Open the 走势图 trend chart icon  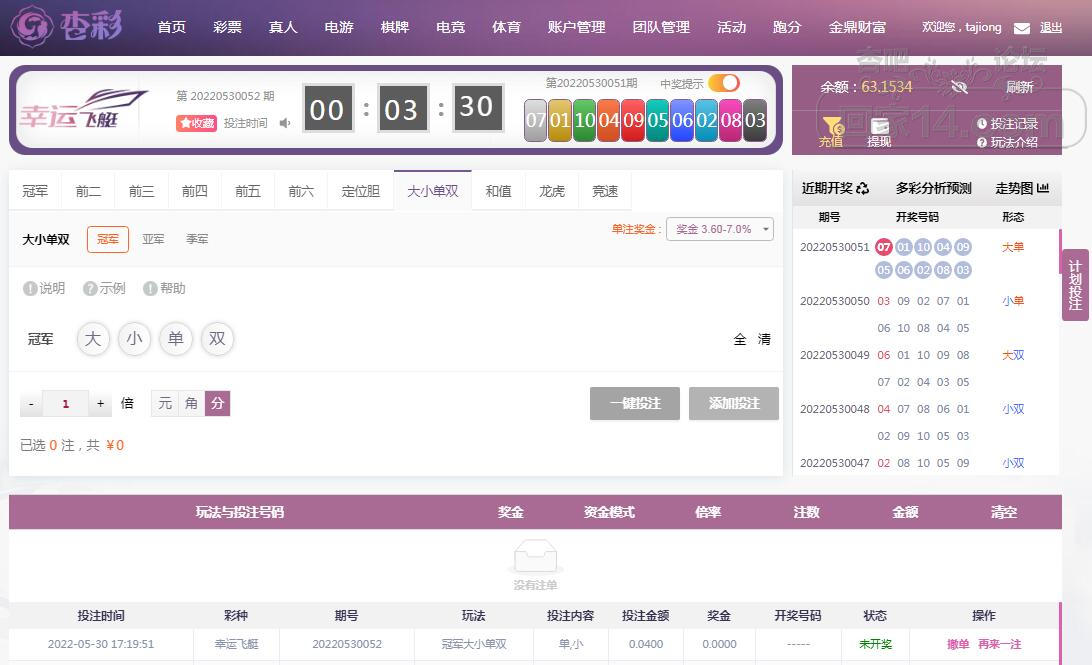coord(1043,188)
